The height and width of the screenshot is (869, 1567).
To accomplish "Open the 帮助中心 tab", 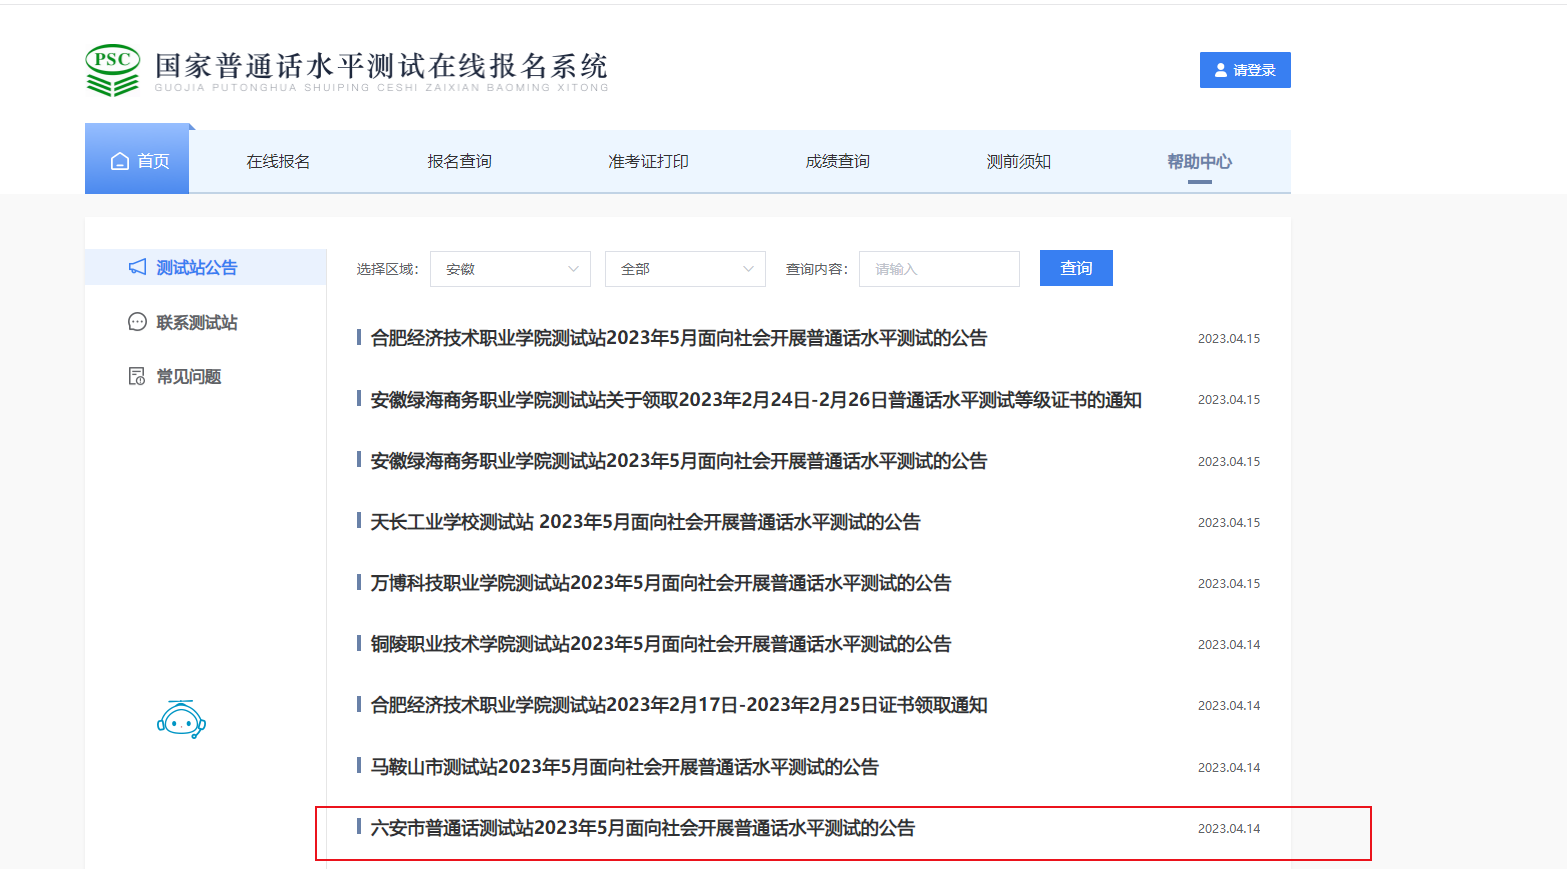I will [x=1199, y=161].
